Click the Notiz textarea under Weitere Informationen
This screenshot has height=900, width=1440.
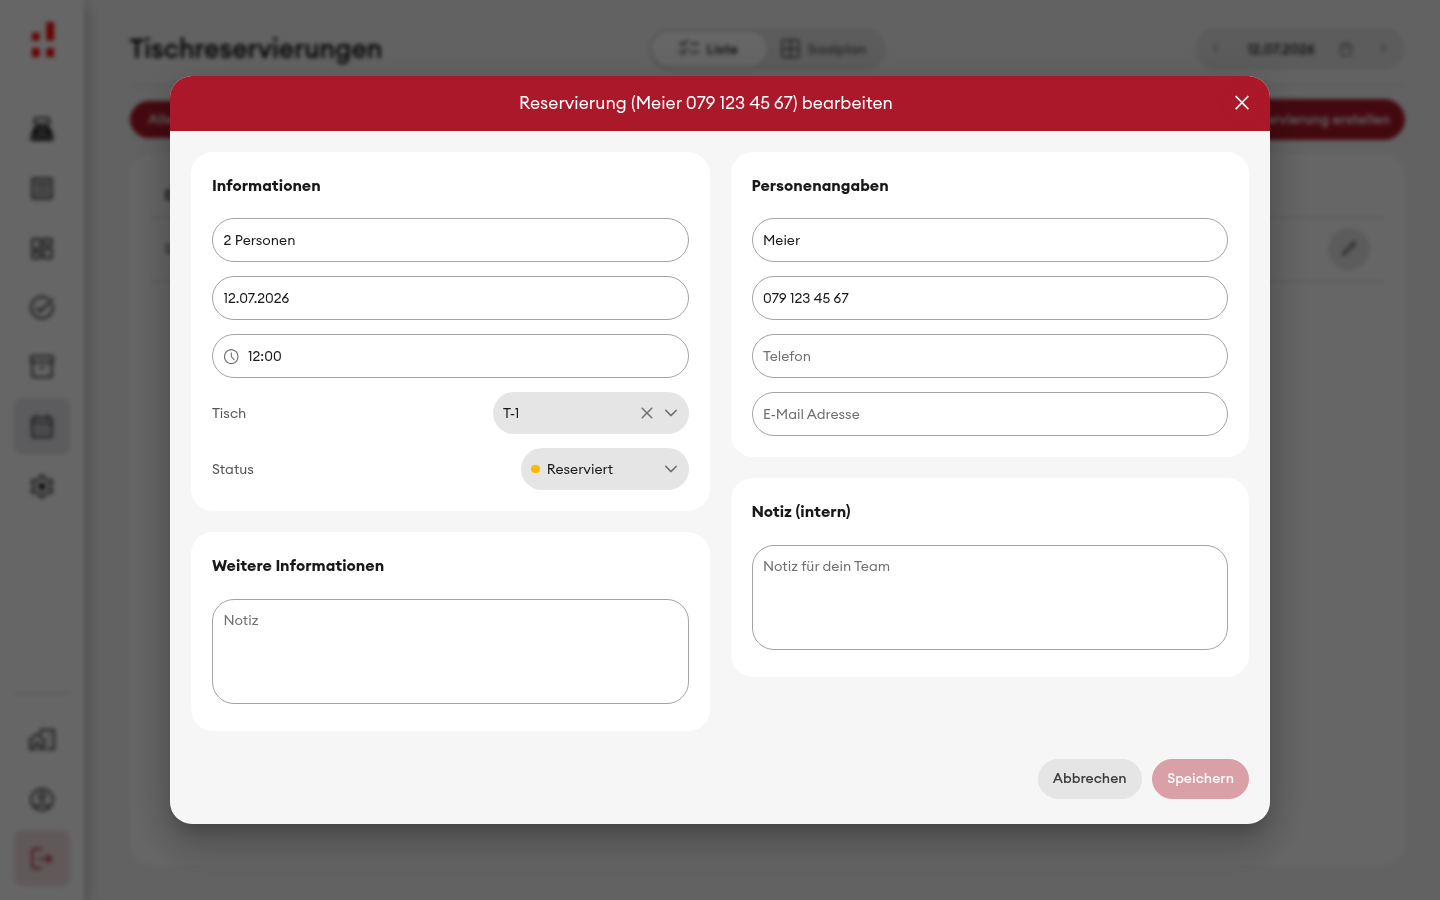pyautogui.click(x=450, y=651)
